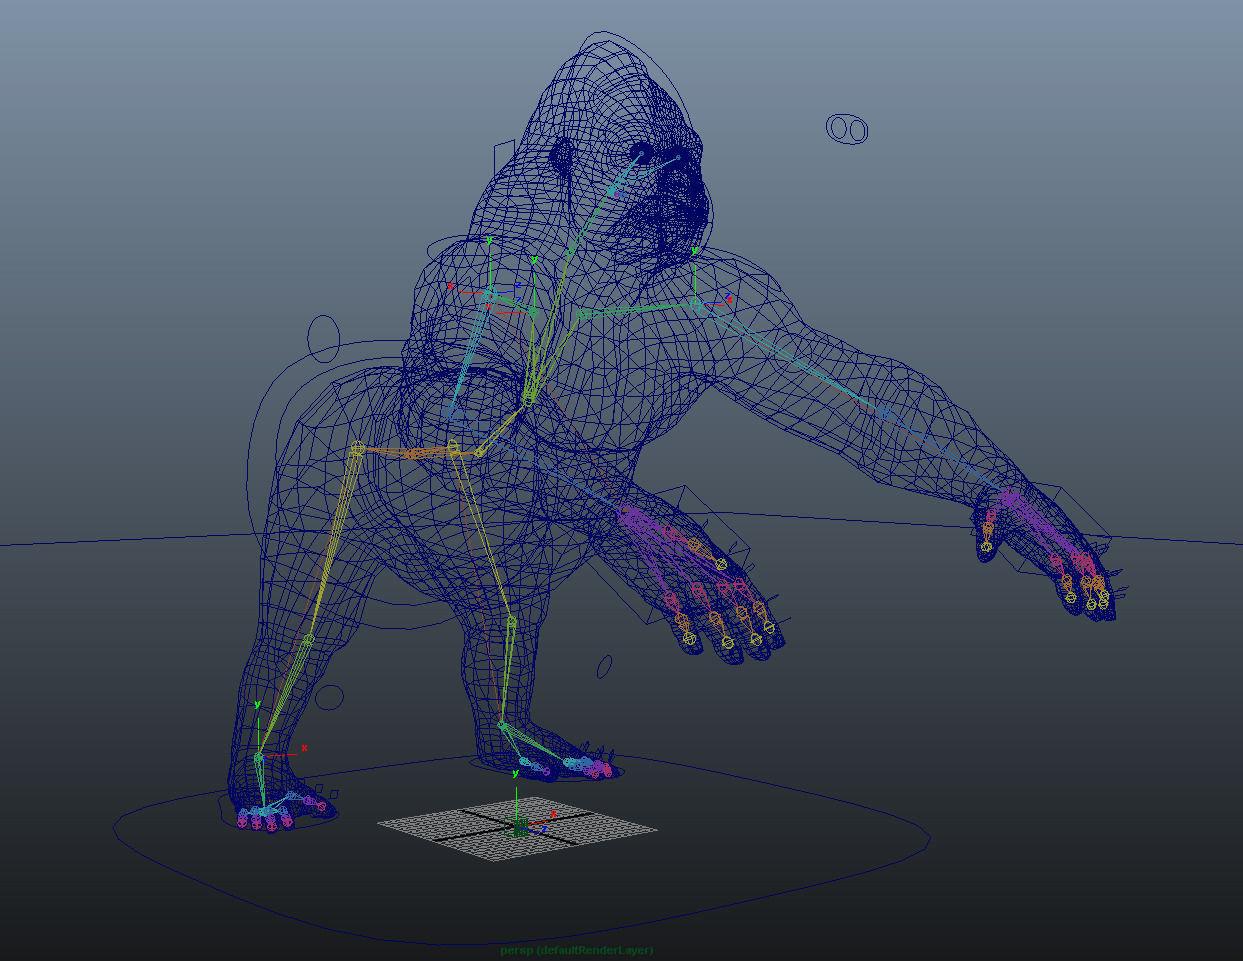
Task: Click the ground grid plane at the origin
Action: [517, 828]
